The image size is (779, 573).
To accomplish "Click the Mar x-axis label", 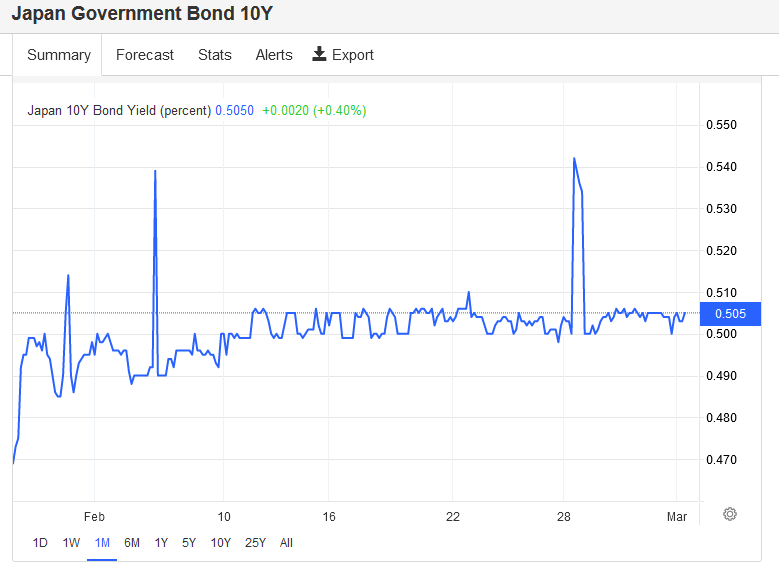I will (x=677, y=517).
